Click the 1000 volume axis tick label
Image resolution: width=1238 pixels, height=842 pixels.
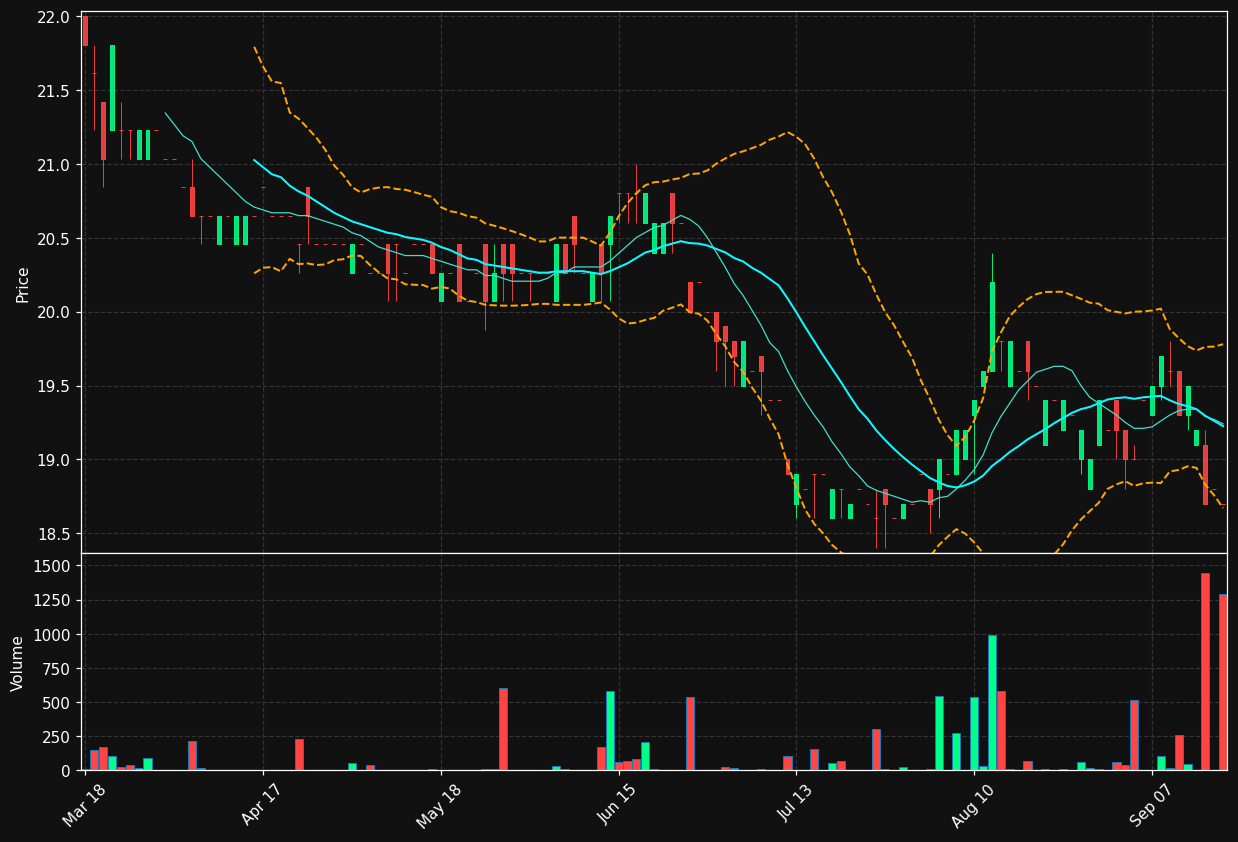coord(53,635)
